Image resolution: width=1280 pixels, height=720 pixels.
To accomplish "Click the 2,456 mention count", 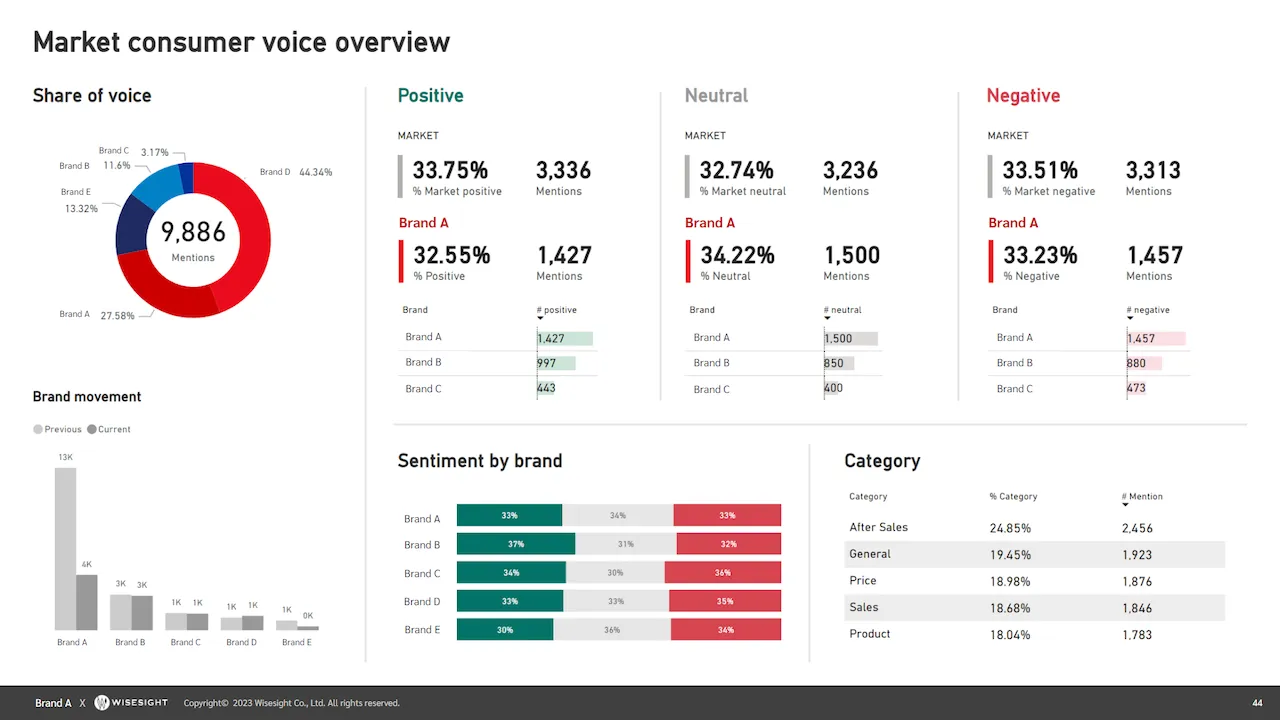I will 1137,528.
